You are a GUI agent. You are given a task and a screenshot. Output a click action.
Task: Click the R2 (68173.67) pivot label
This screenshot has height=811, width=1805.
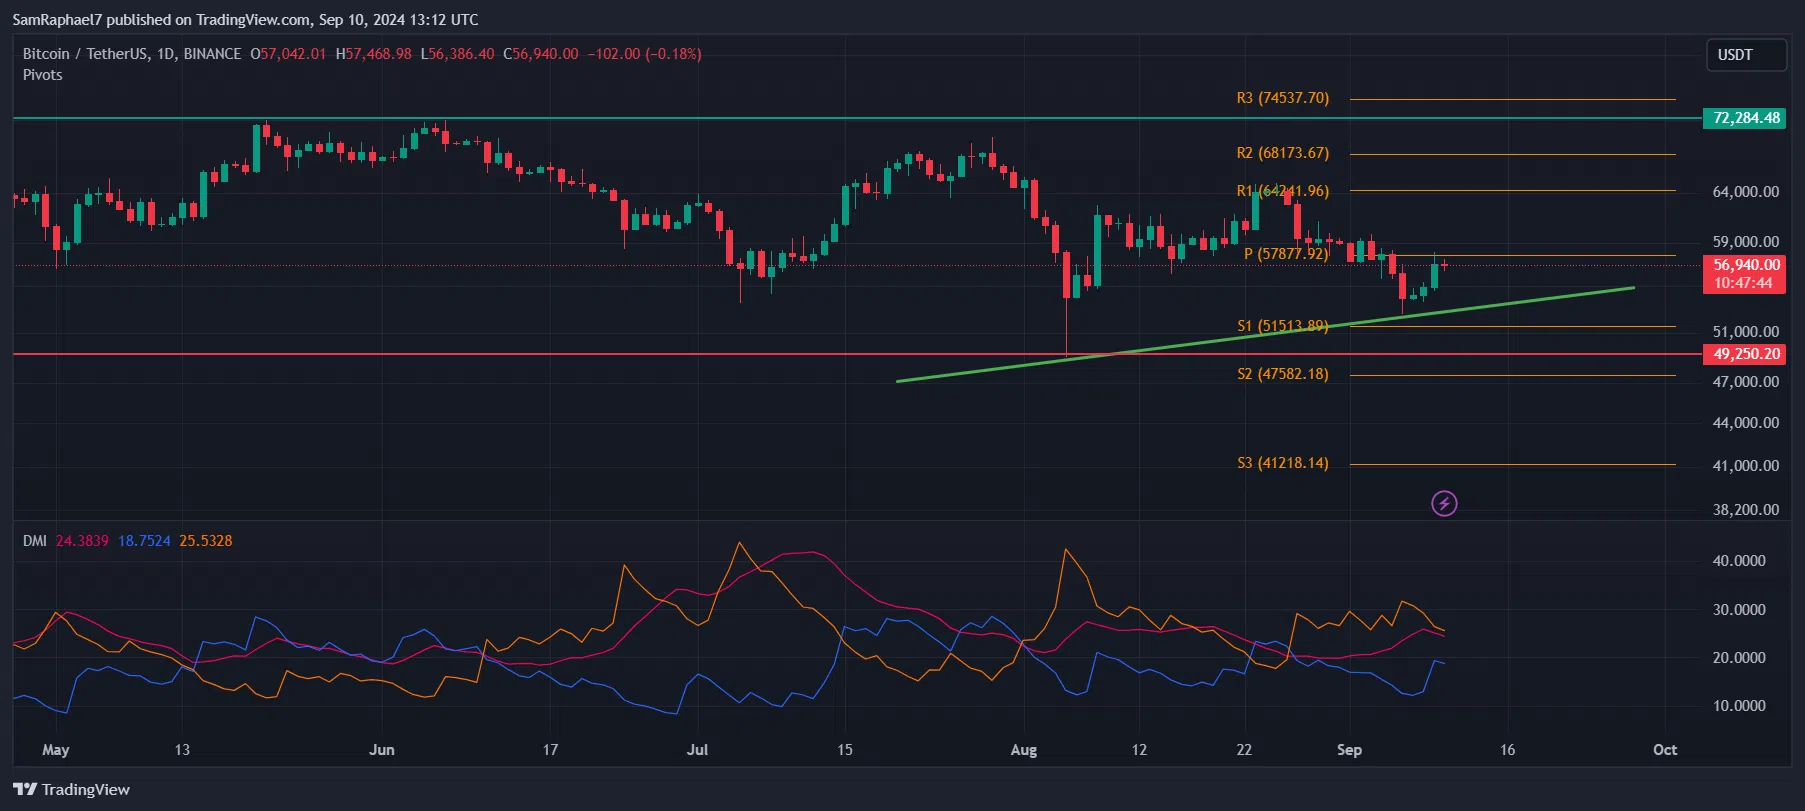1283,153
